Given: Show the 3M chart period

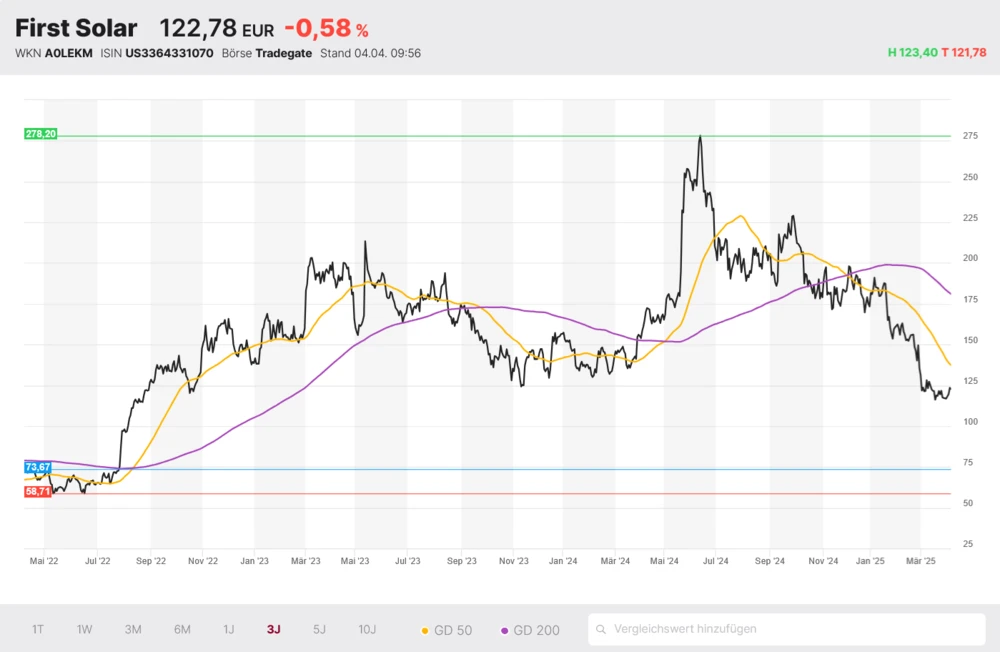Looking at the screenshot, I should pos(133,630).
